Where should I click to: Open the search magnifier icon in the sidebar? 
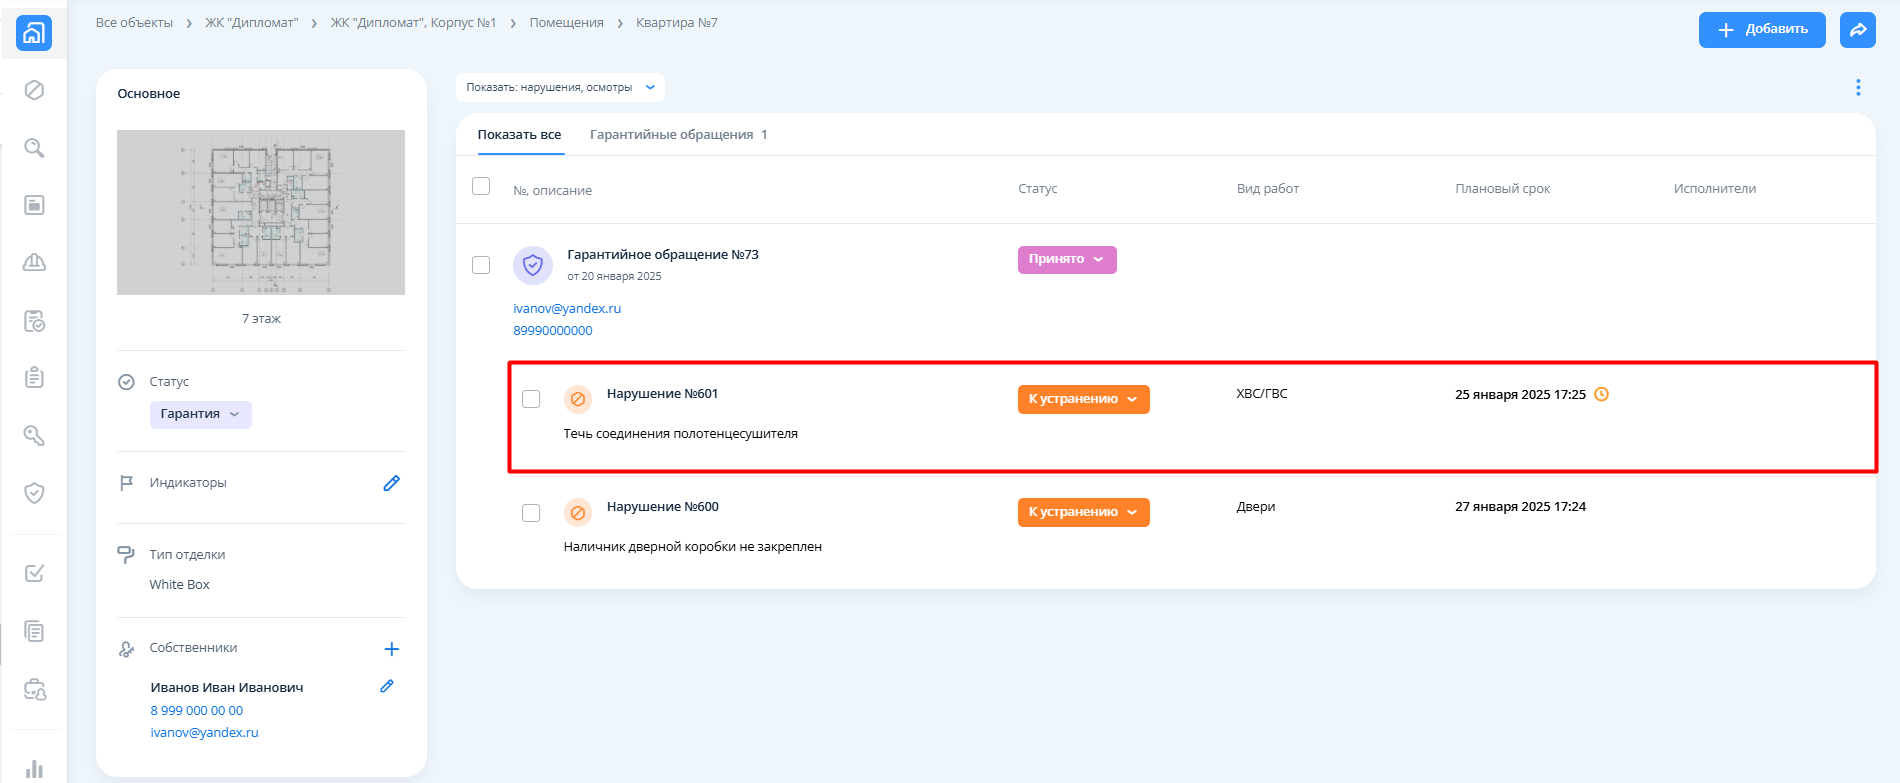click(34, 148)
